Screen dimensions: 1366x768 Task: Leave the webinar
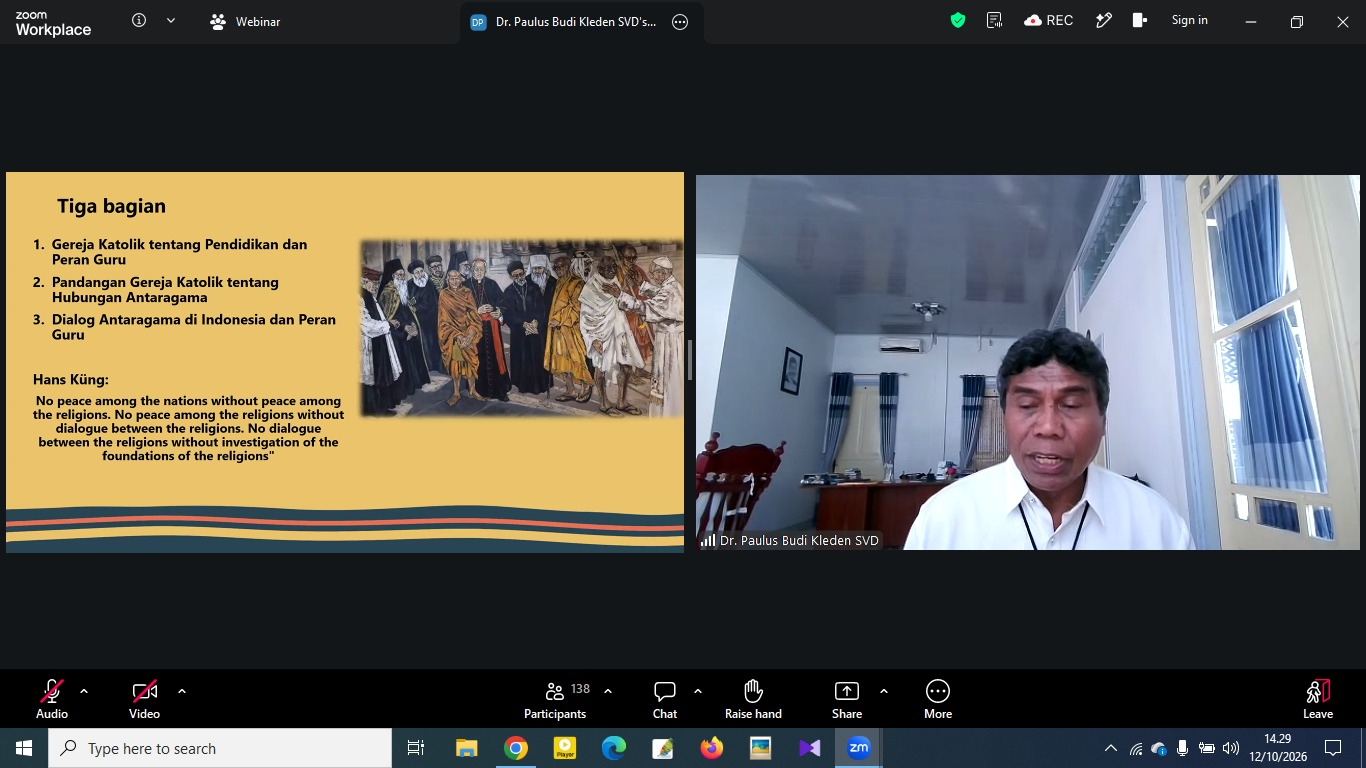[1318, 700]
